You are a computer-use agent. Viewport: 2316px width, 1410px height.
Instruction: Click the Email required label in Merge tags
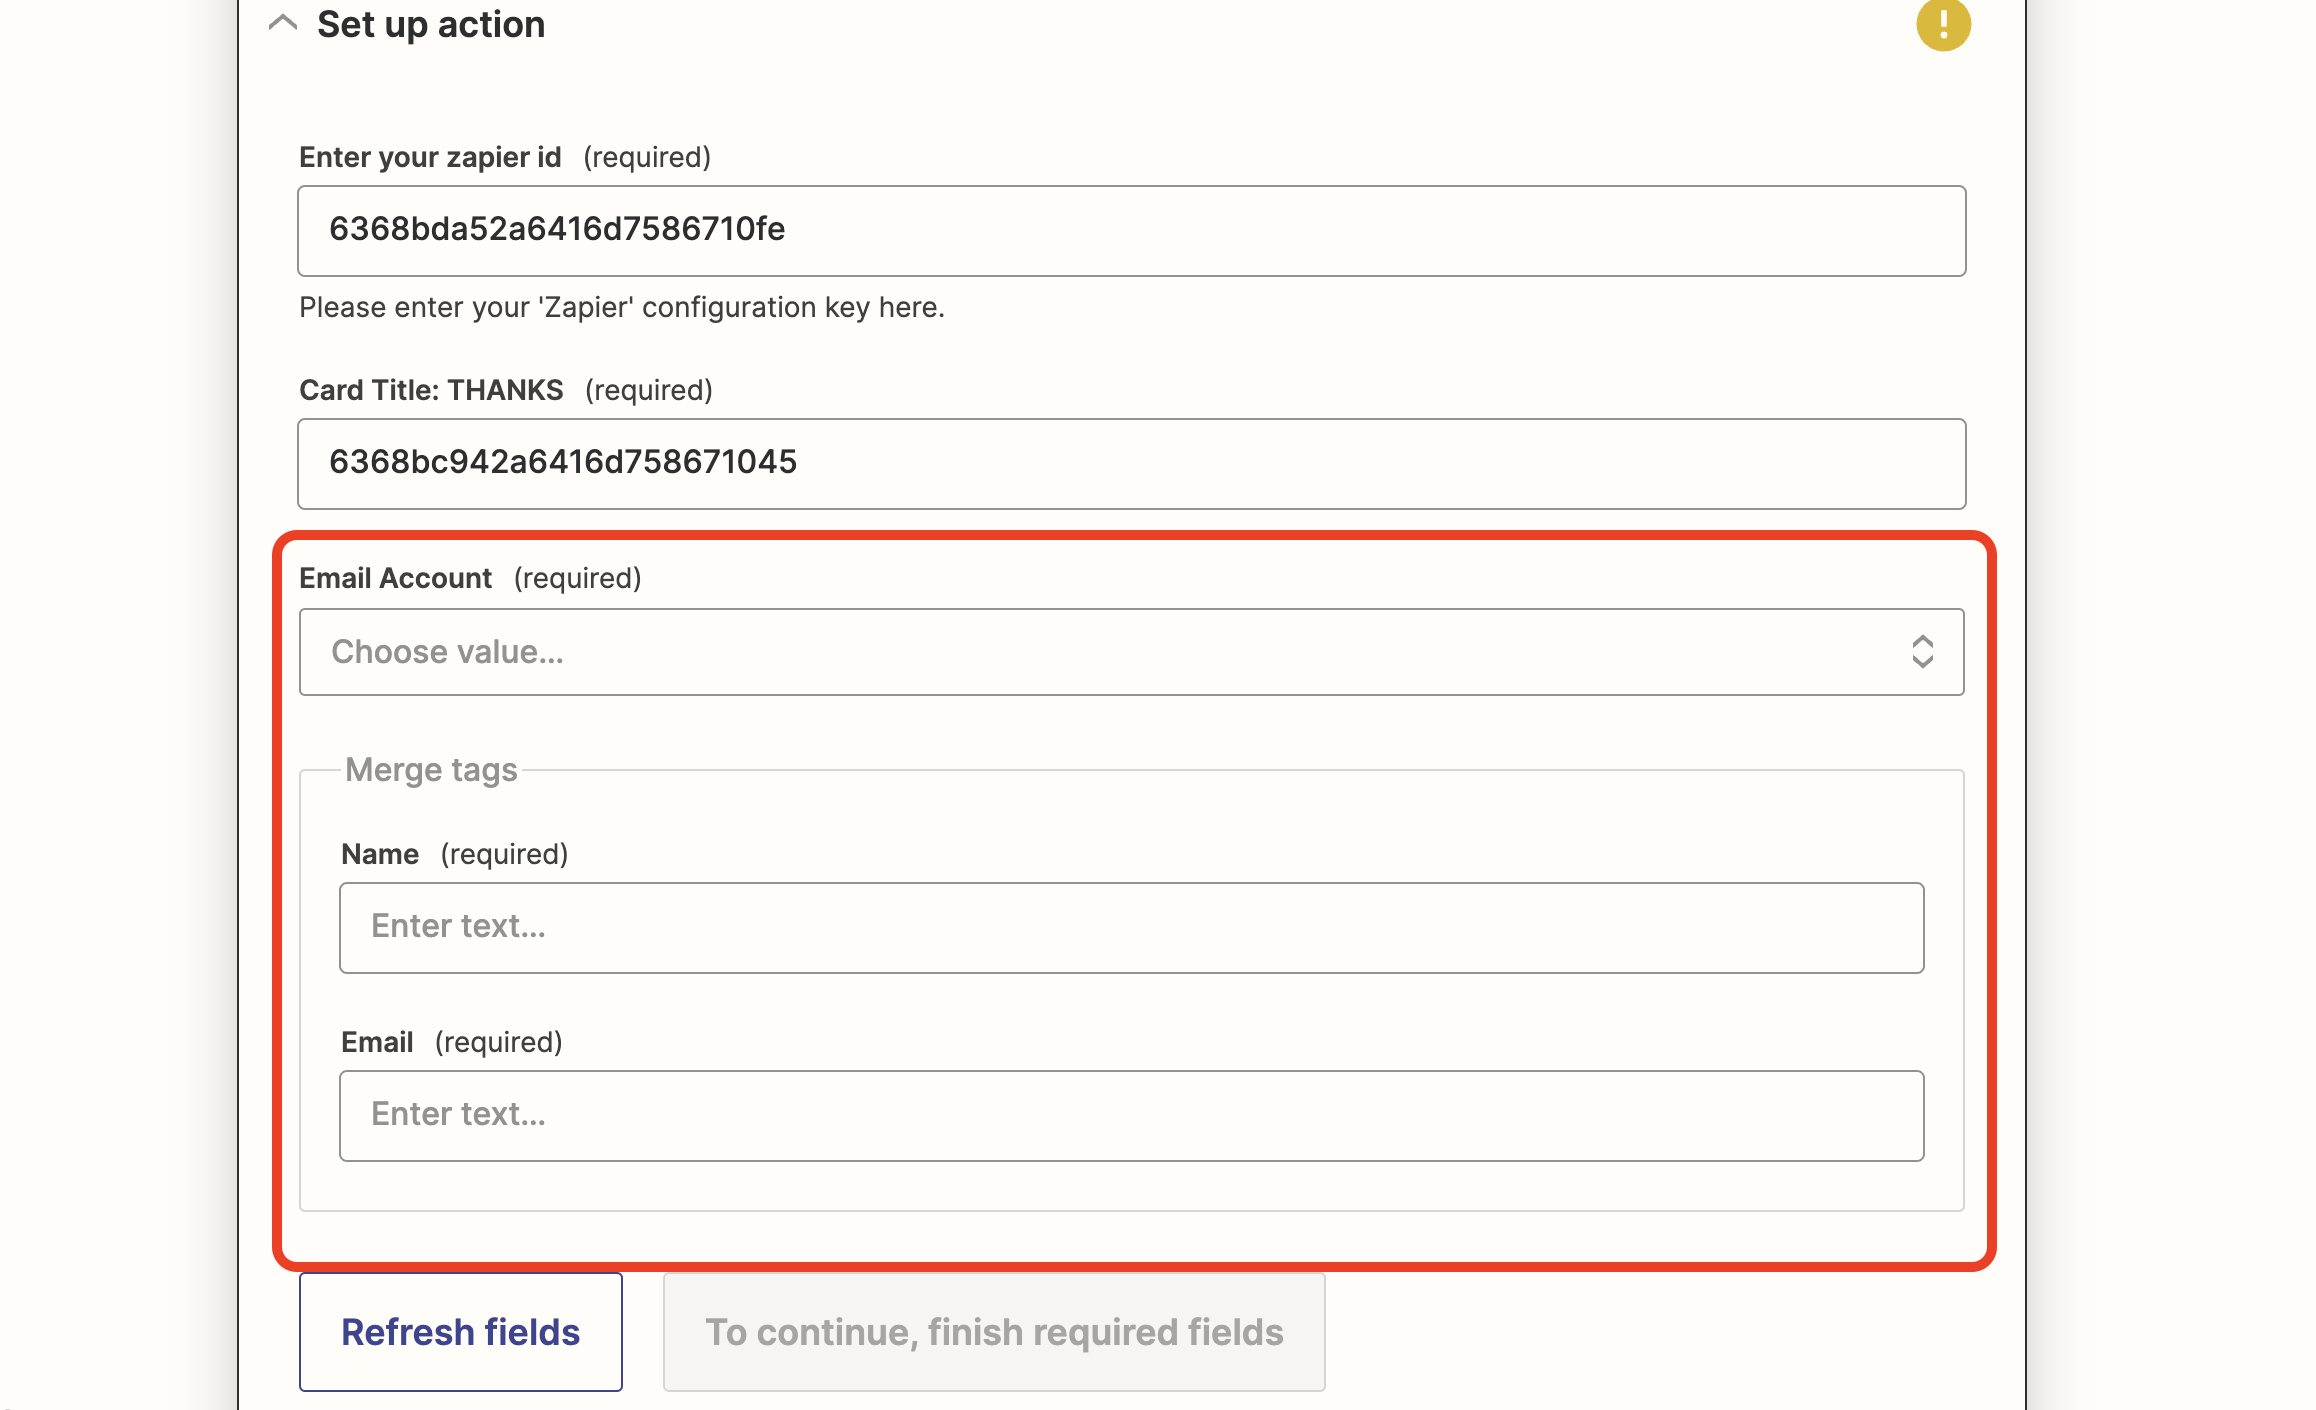[x=377, y=1042]
